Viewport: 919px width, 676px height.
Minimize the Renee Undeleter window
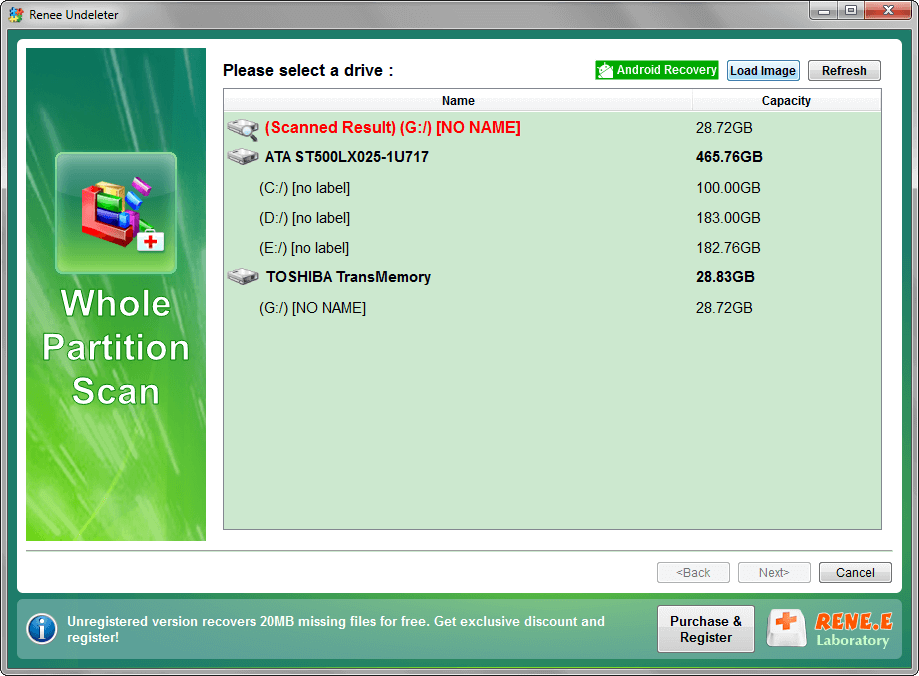click(824, 11)
